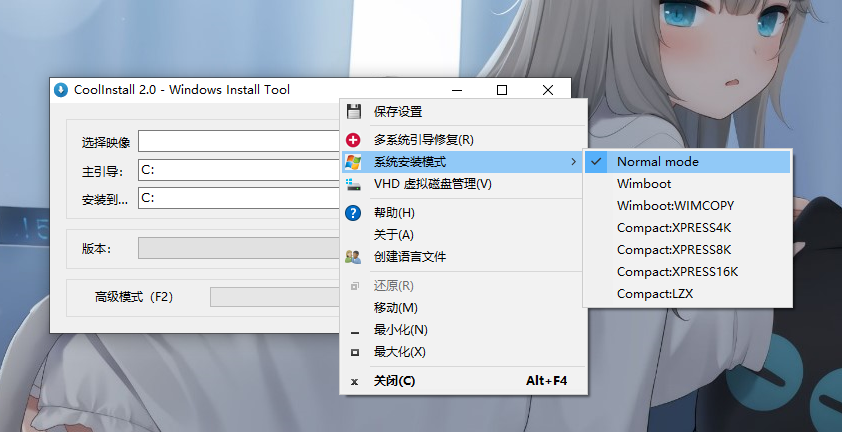Screen dimensions: 842x432
Task: Click the 选择映像 image path field
Action: [x=239, y=141]
